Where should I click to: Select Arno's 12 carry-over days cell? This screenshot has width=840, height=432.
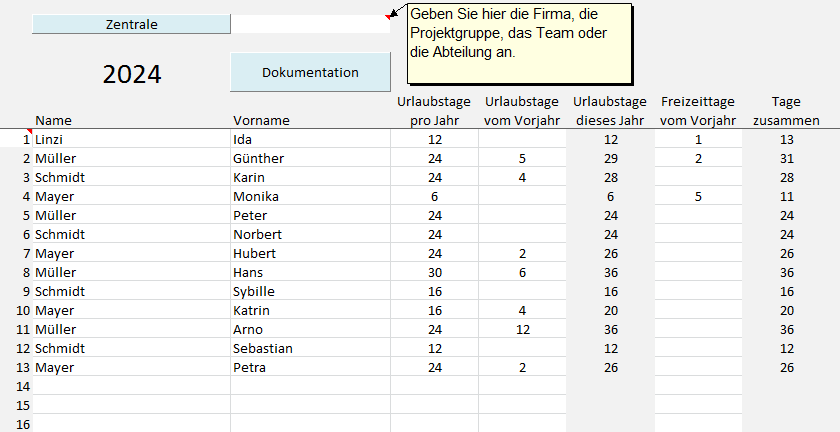(521, 329)
